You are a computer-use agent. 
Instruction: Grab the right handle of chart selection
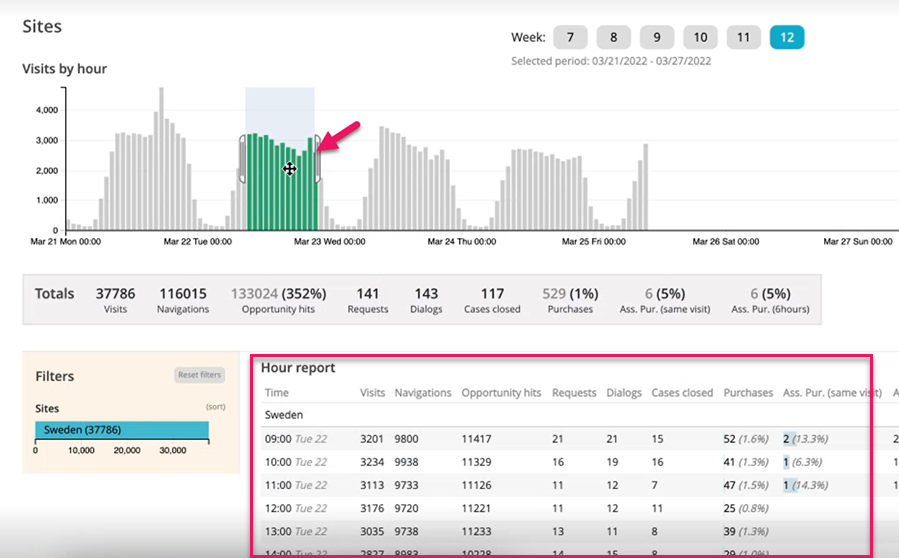pos(318,160)
